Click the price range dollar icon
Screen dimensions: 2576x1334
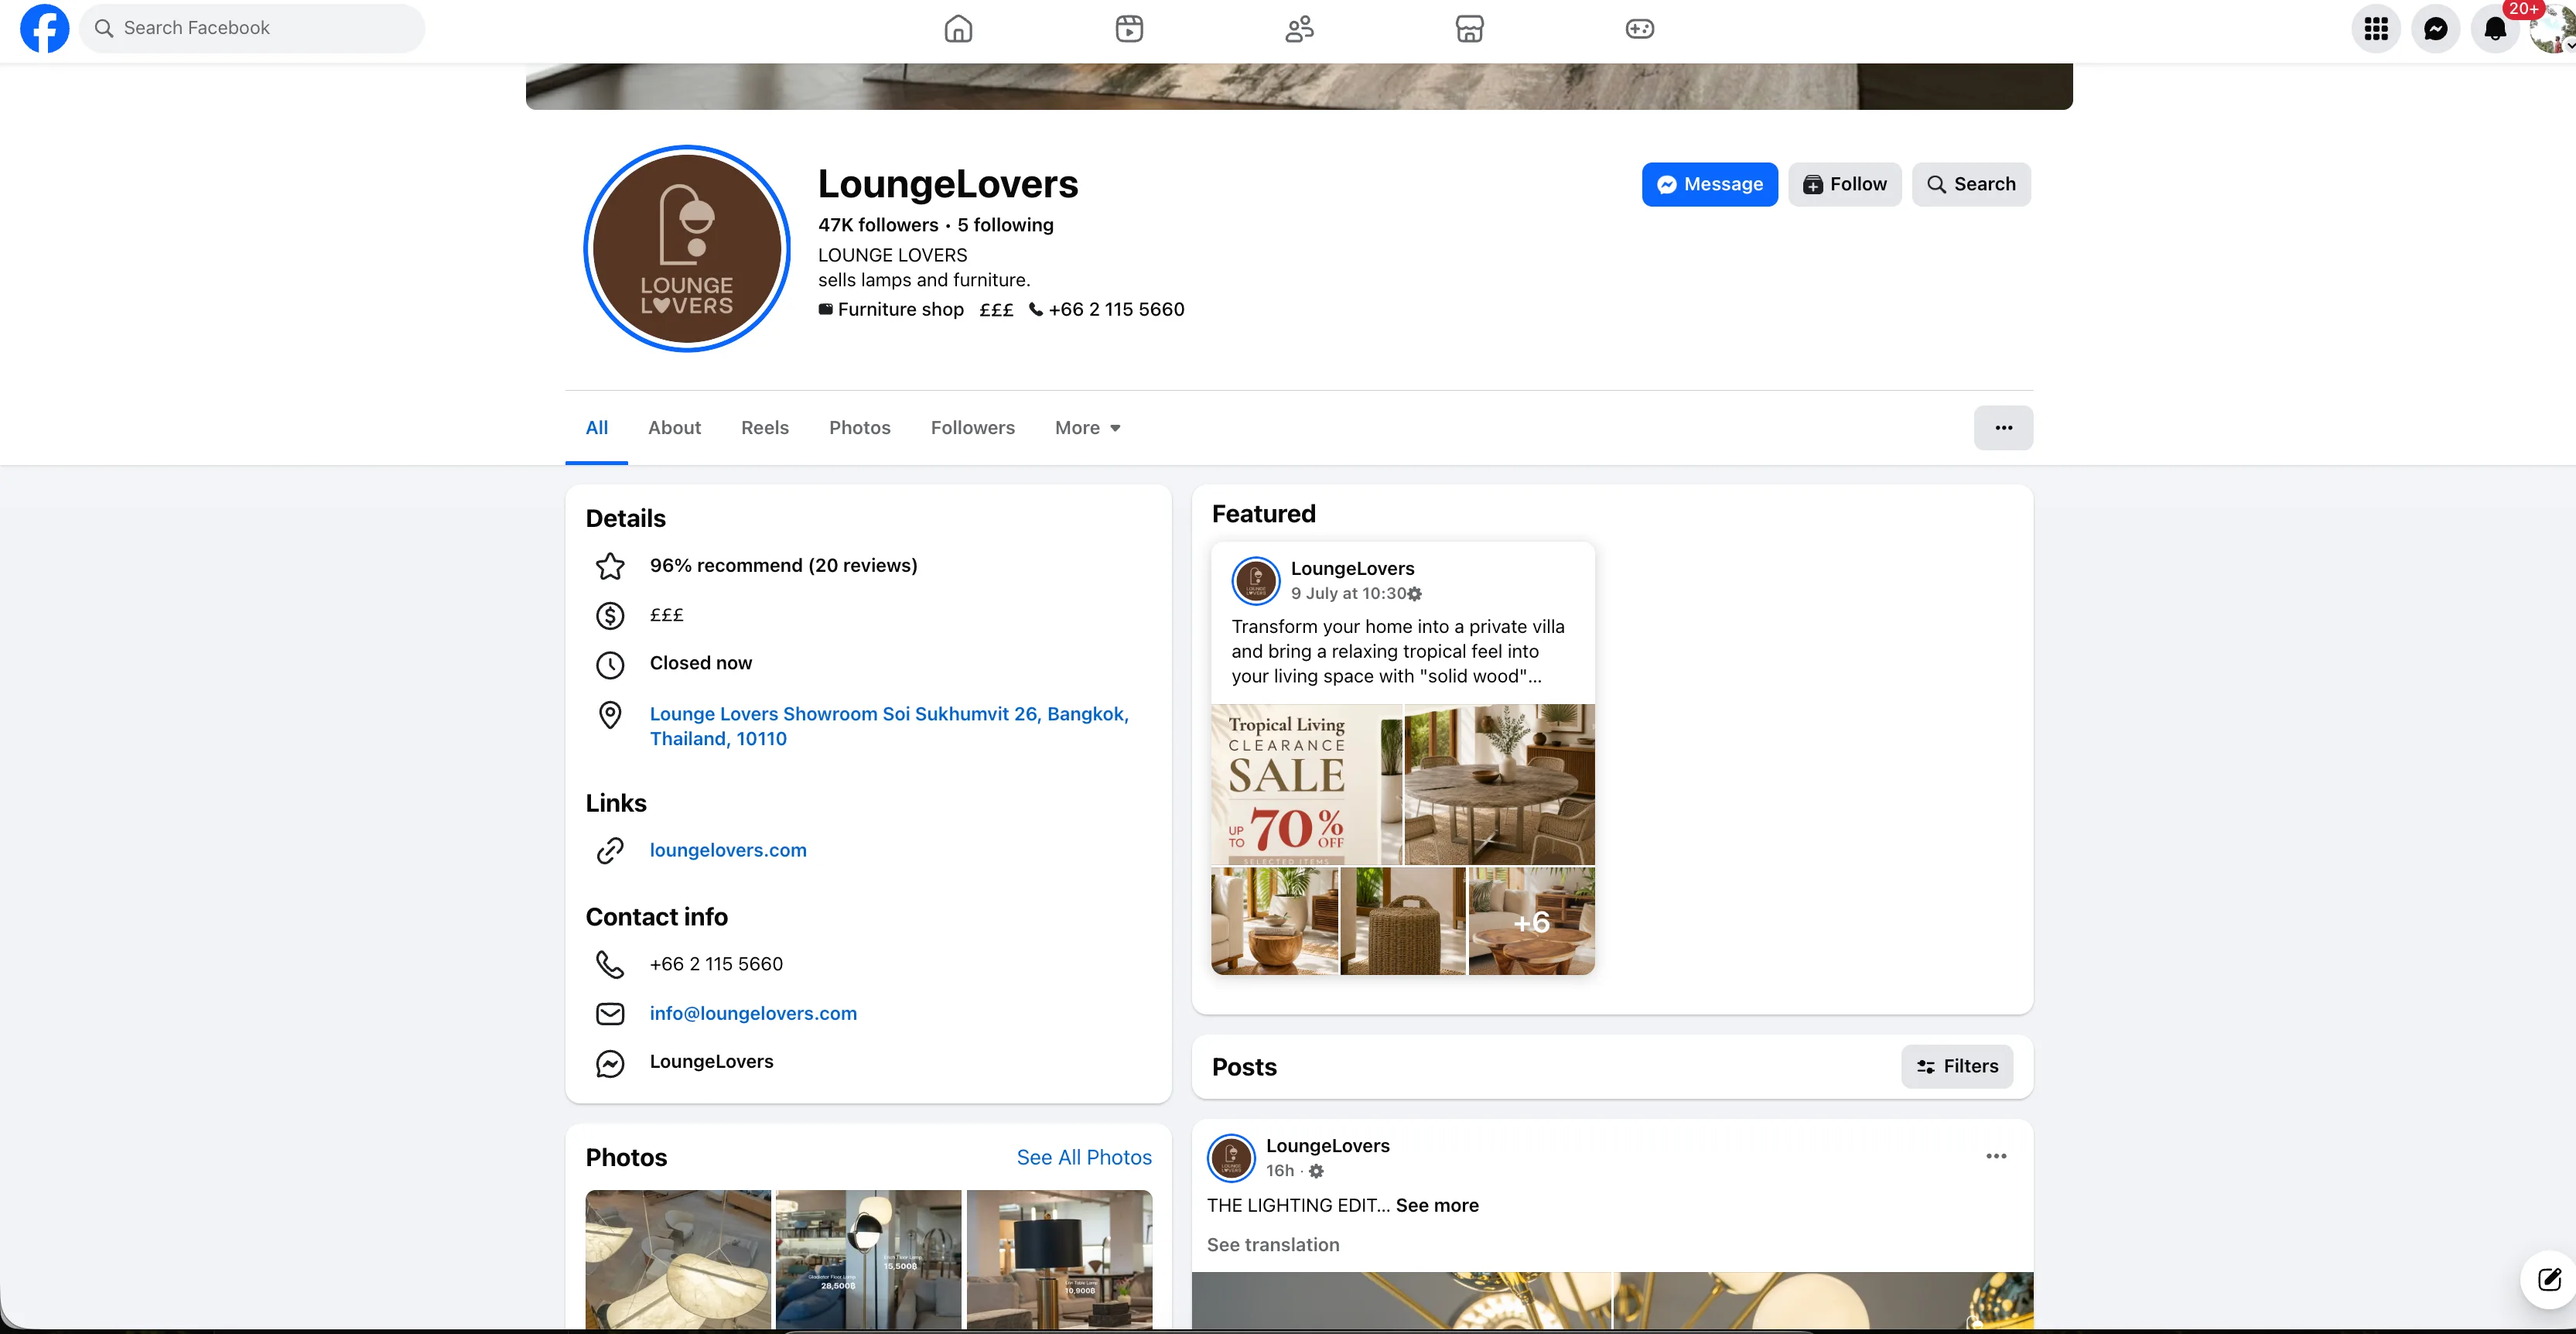[610, 615]
